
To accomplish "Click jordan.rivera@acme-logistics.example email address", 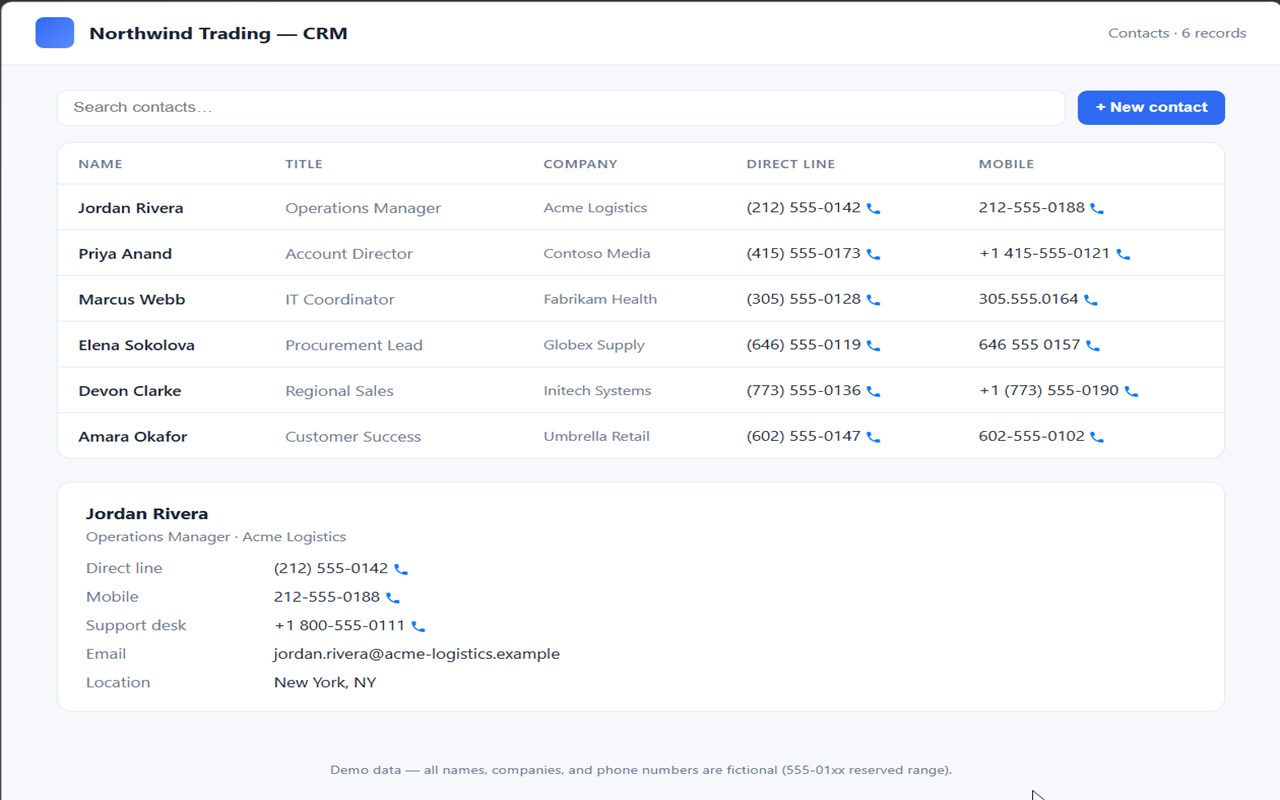I will click(x=417, y=654).
